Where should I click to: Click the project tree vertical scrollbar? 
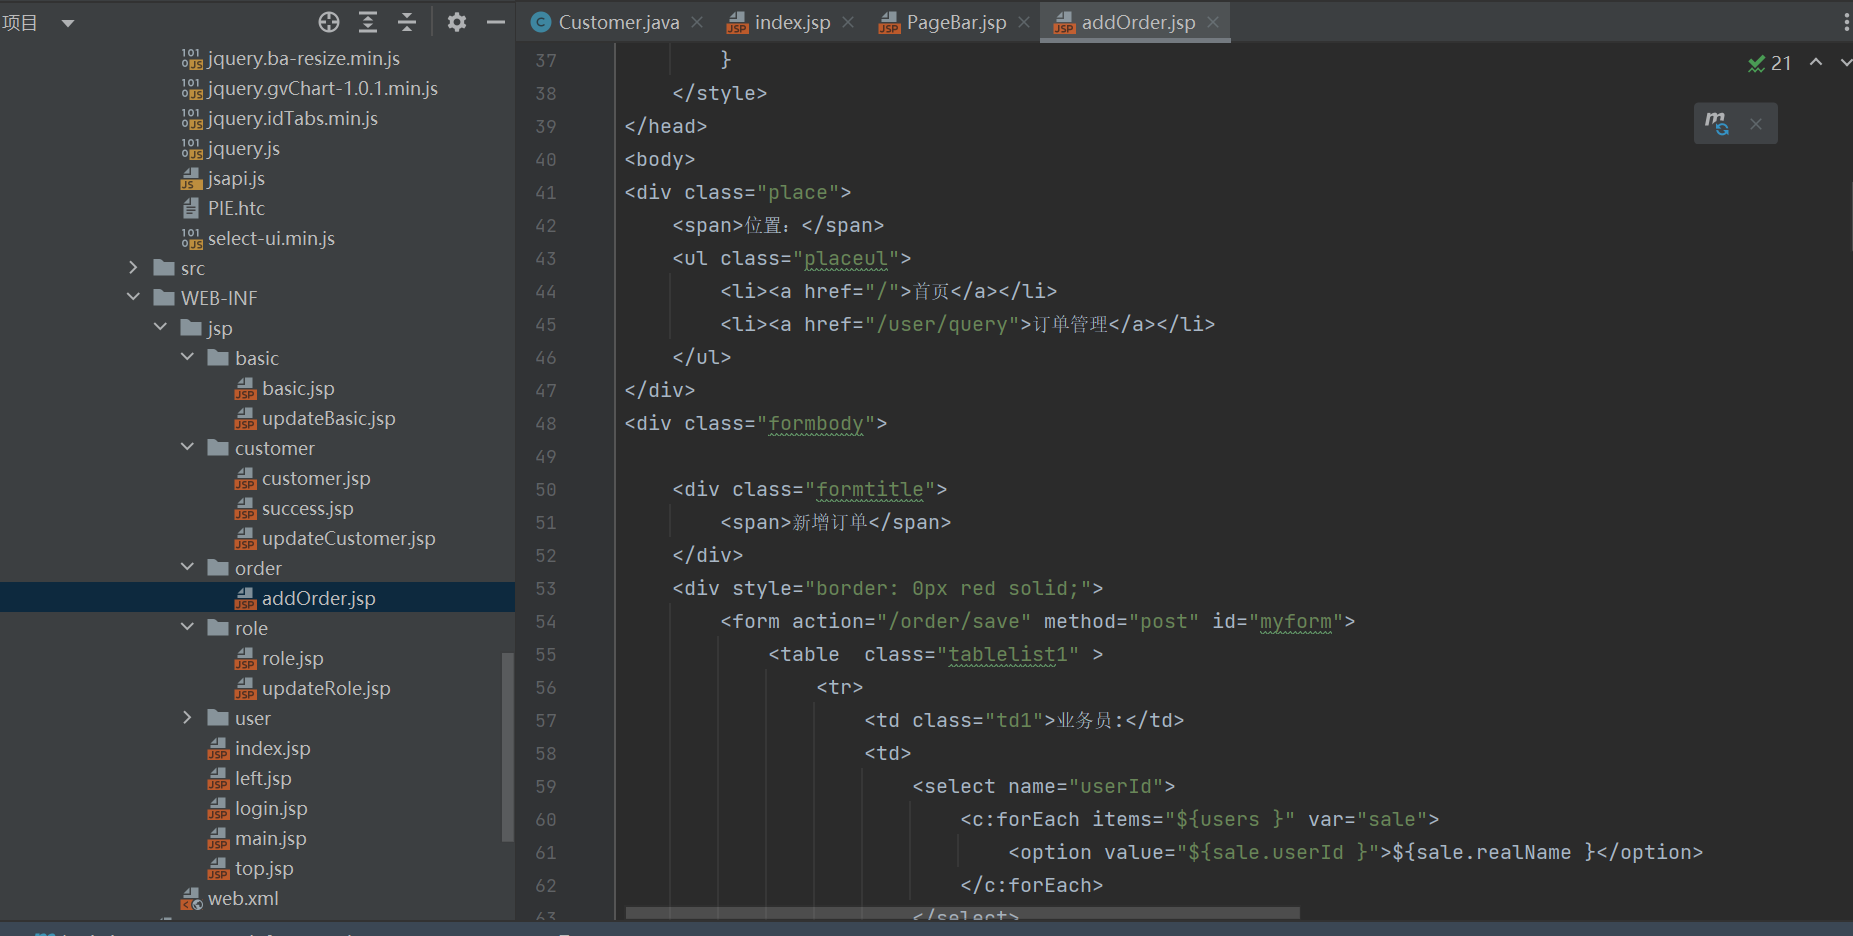507,745
